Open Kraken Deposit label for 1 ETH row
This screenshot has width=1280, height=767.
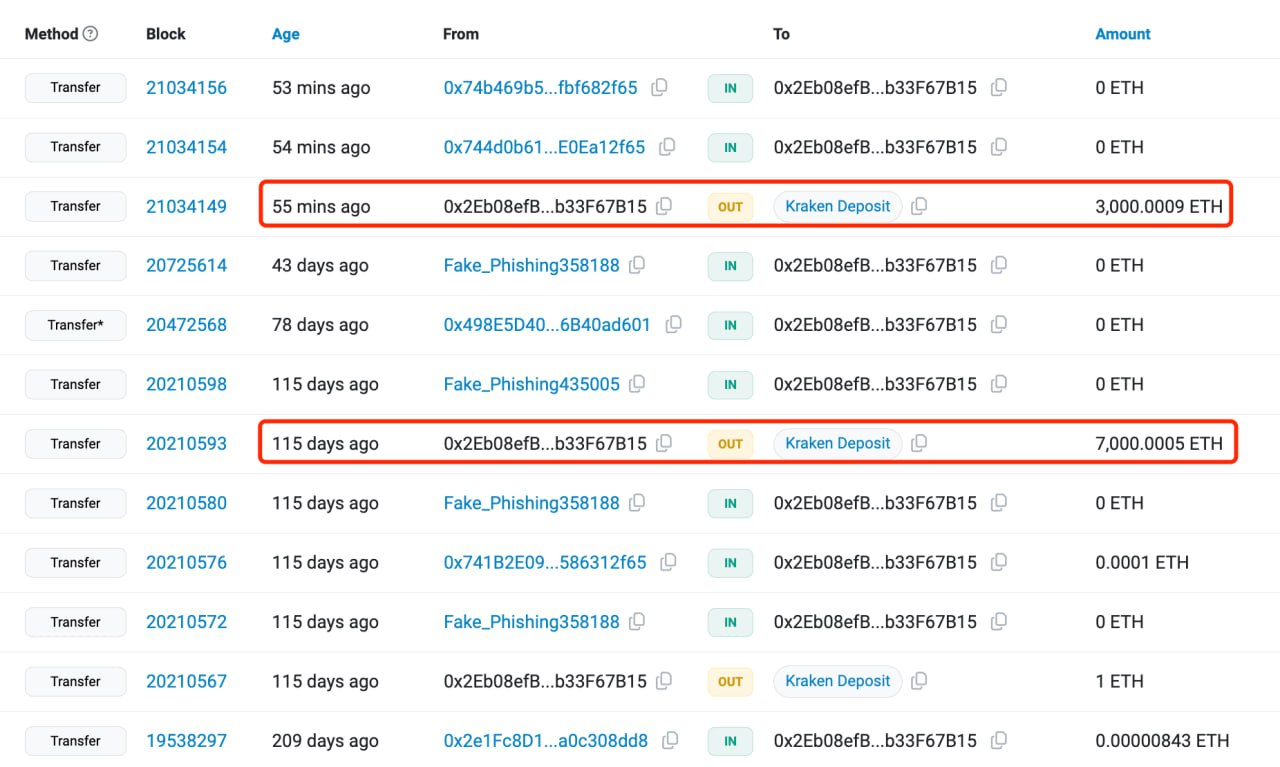[838, 681]
